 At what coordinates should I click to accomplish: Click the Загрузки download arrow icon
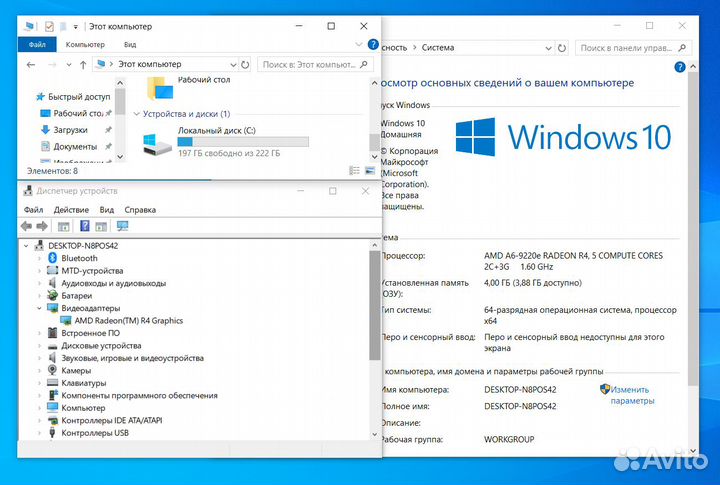(45, 130)
